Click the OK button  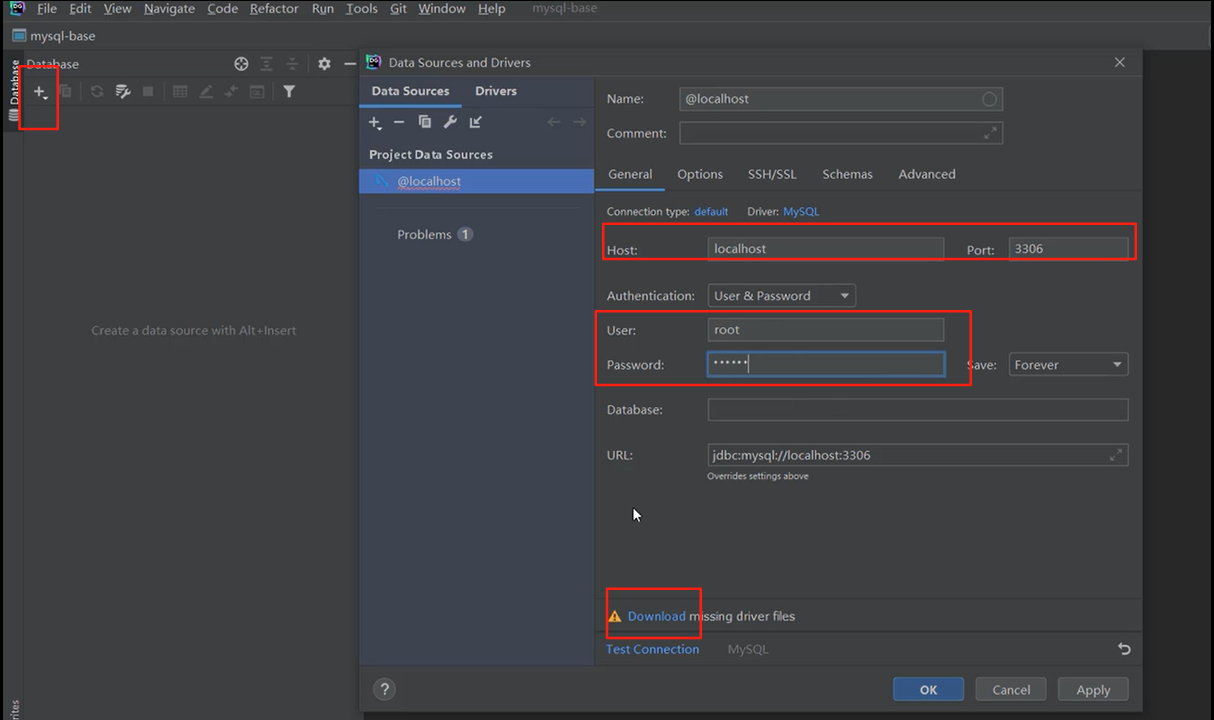928,689
